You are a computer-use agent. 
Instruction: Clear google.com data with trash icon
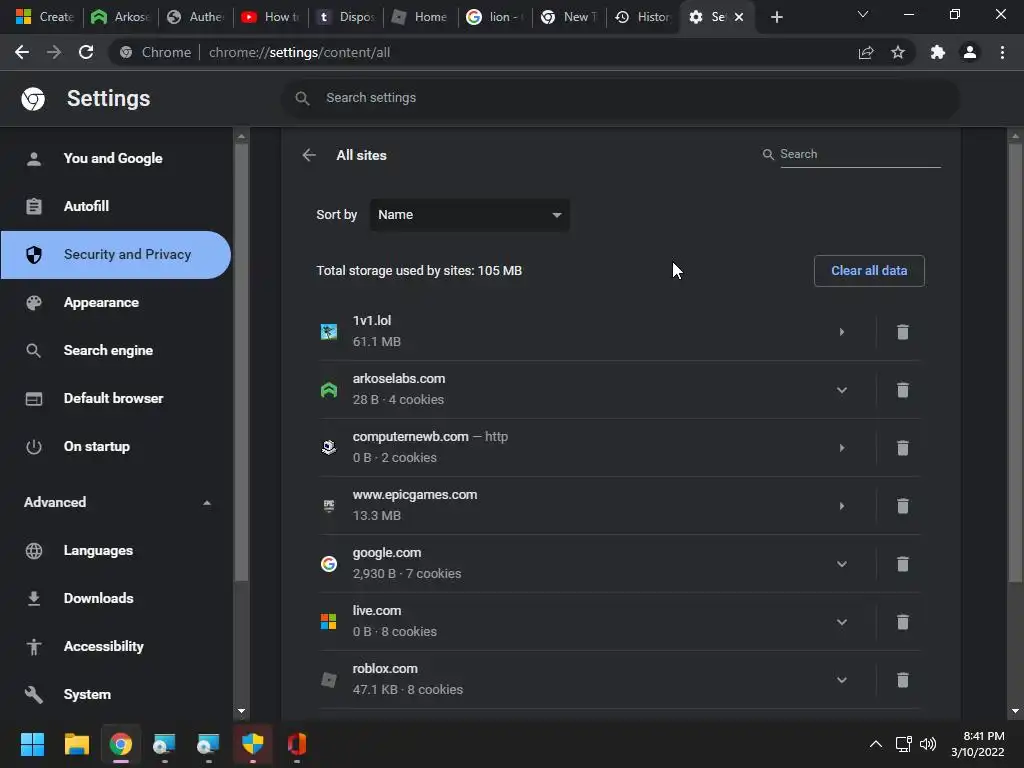903,564
